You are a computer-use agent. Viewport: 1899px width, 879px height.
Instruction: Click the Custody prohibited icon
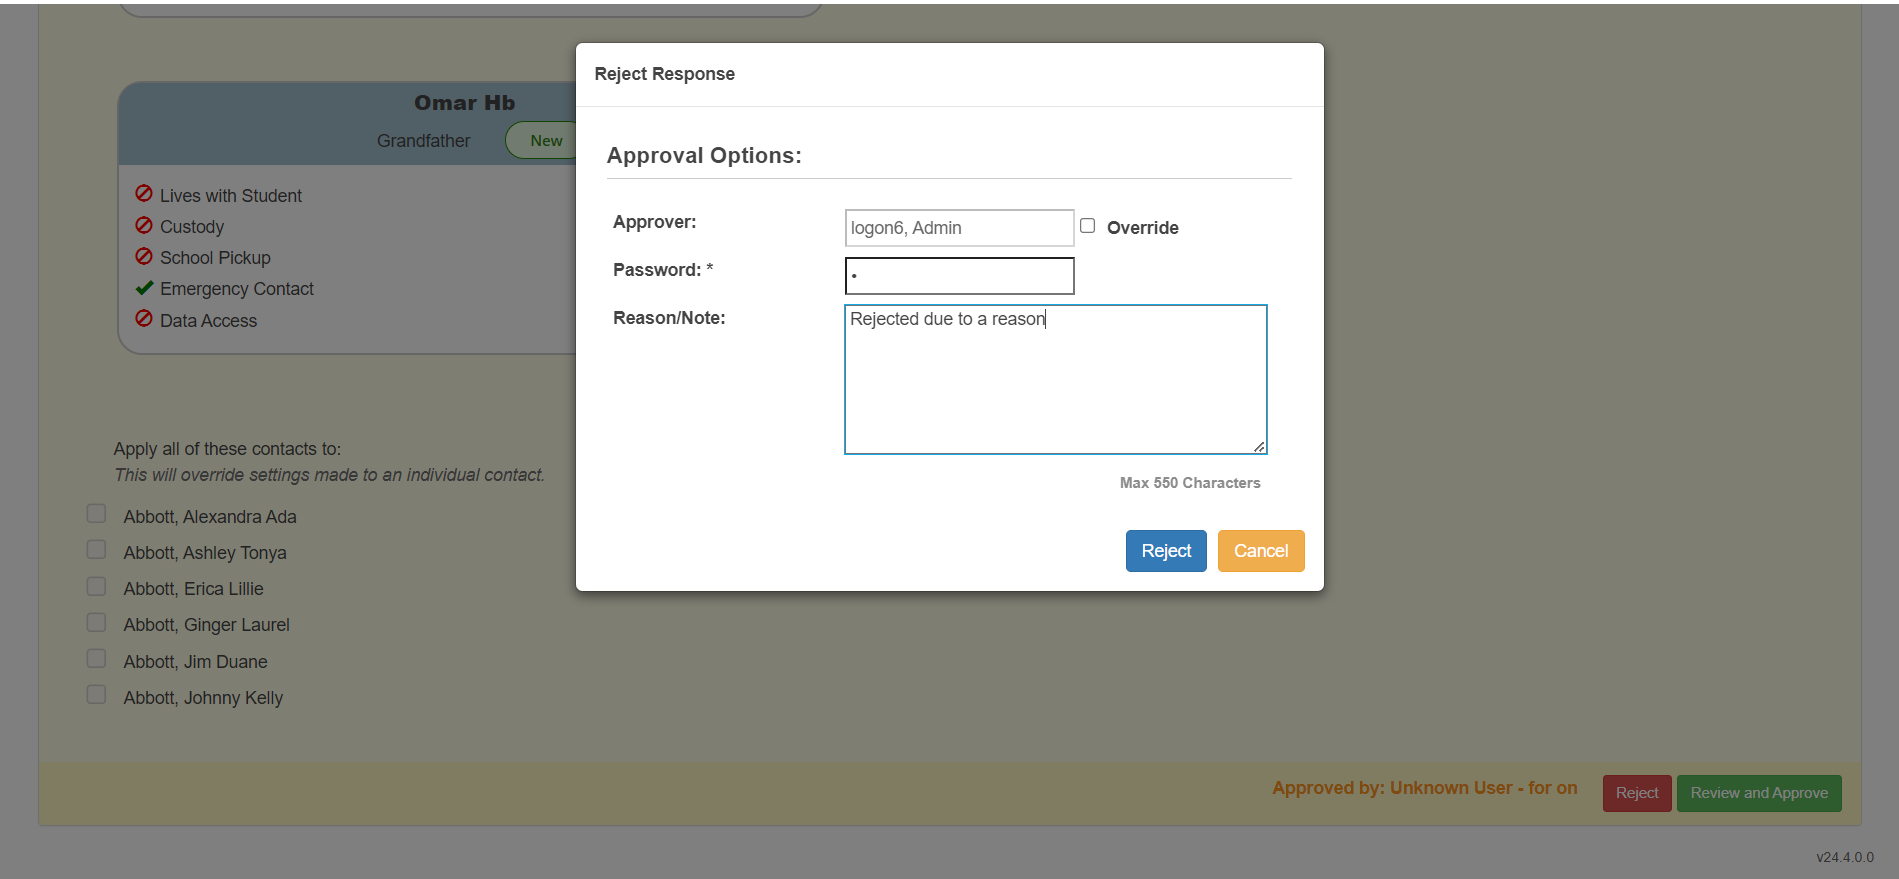pos(144,226)
